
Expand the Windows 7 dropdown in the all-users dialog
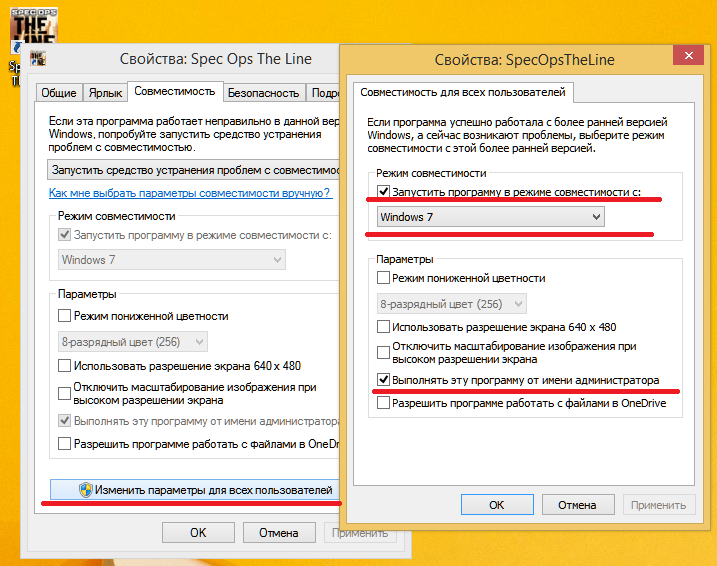tap(490, 217)
